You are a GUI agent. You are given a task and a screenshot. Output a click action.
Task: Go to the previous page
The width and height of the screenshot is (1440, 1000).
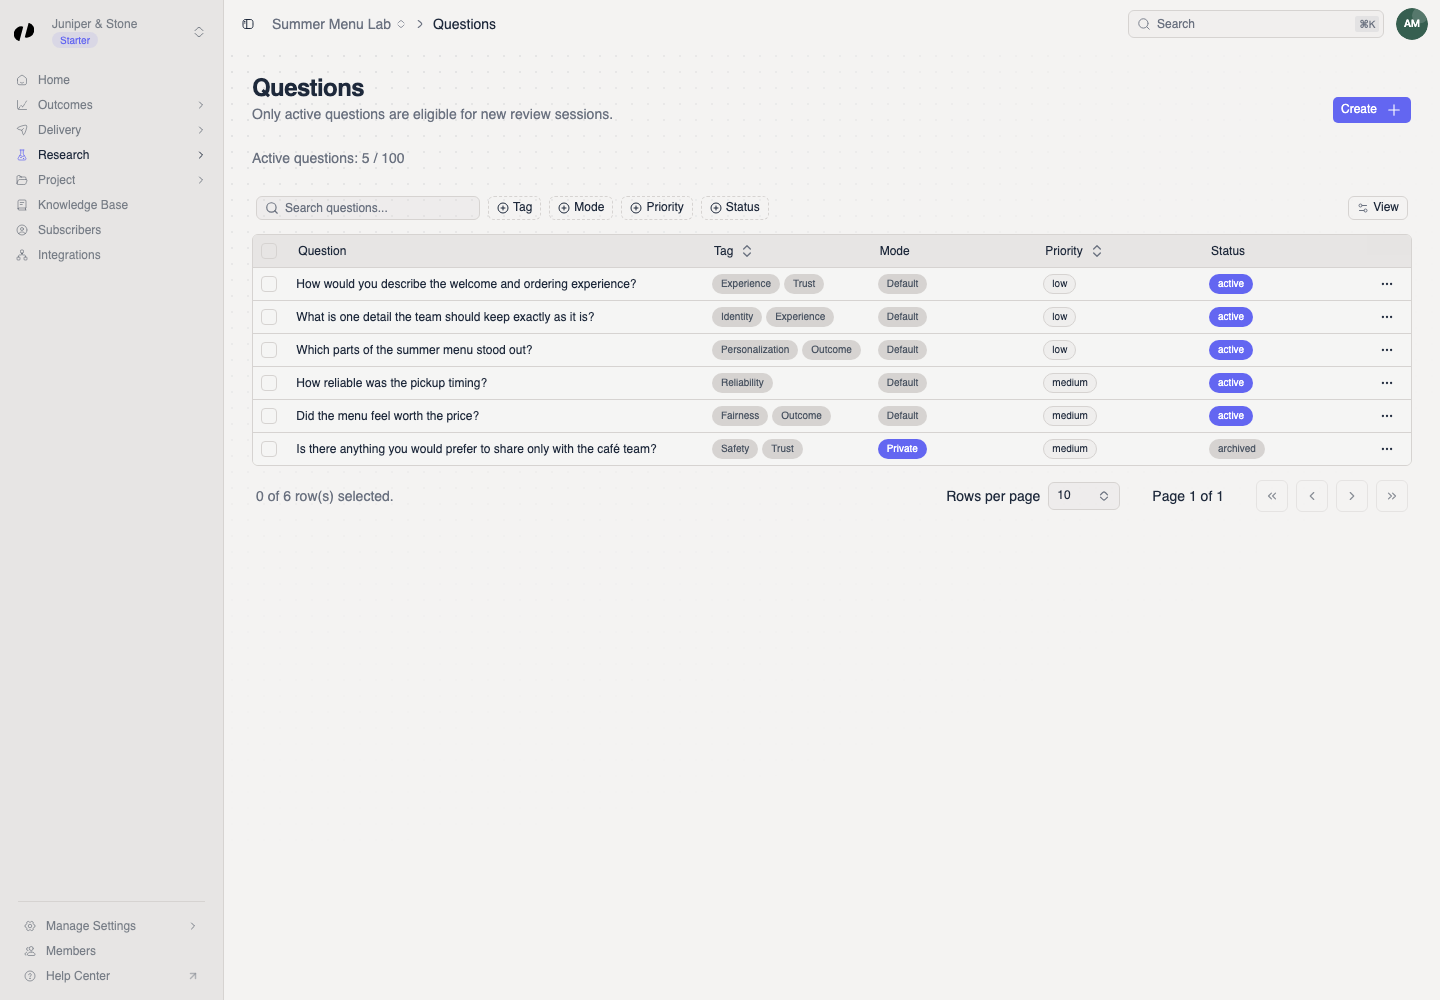click(1312, 496)
